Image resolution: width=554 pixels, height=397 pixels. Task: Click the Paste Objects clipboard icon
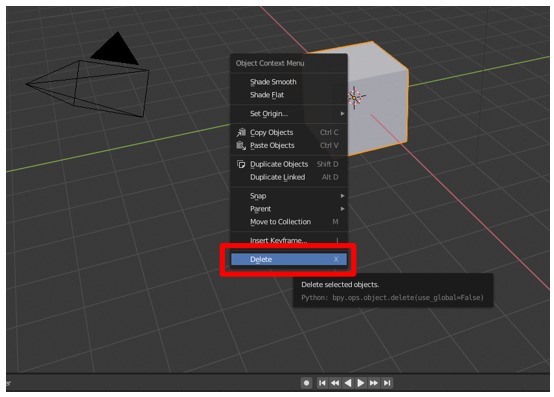coord(241,146)
